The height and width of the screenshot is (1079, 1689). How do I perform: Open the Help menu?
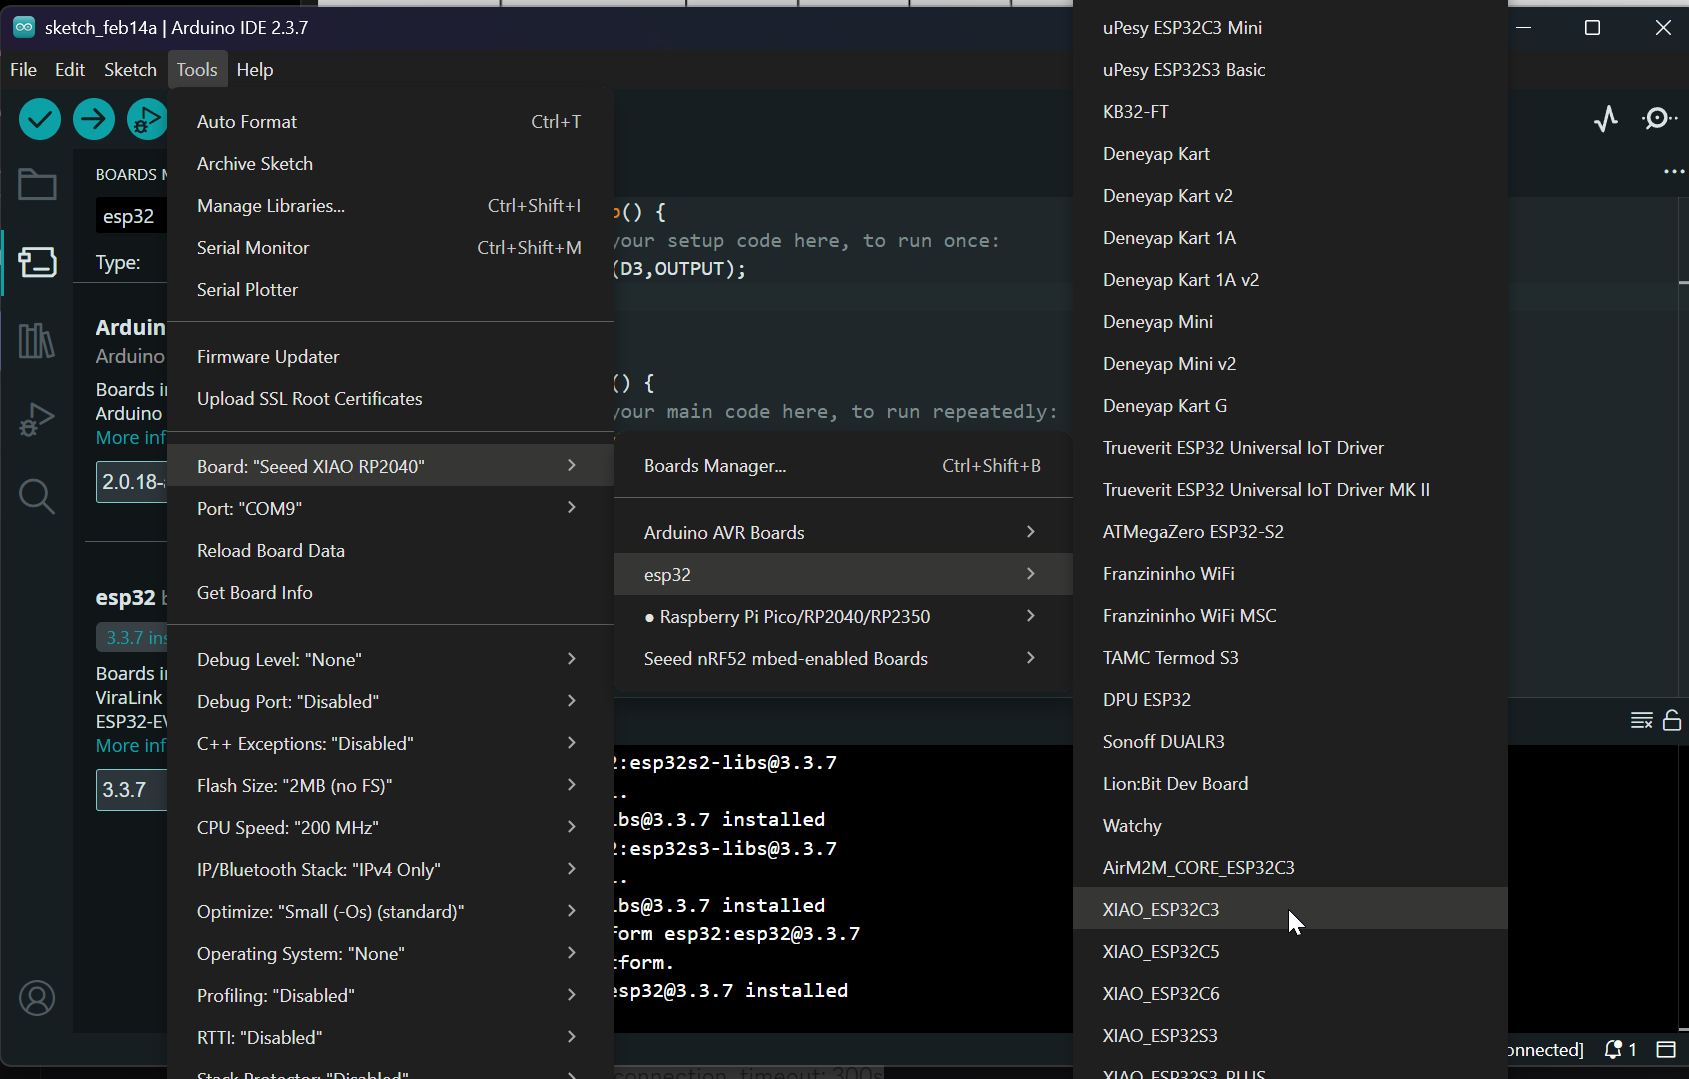256,69
